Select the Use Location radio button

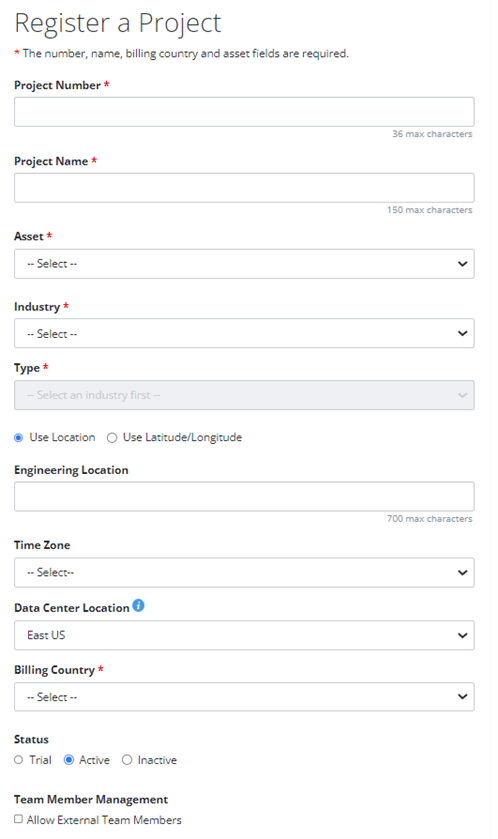[x=19, y=438]
